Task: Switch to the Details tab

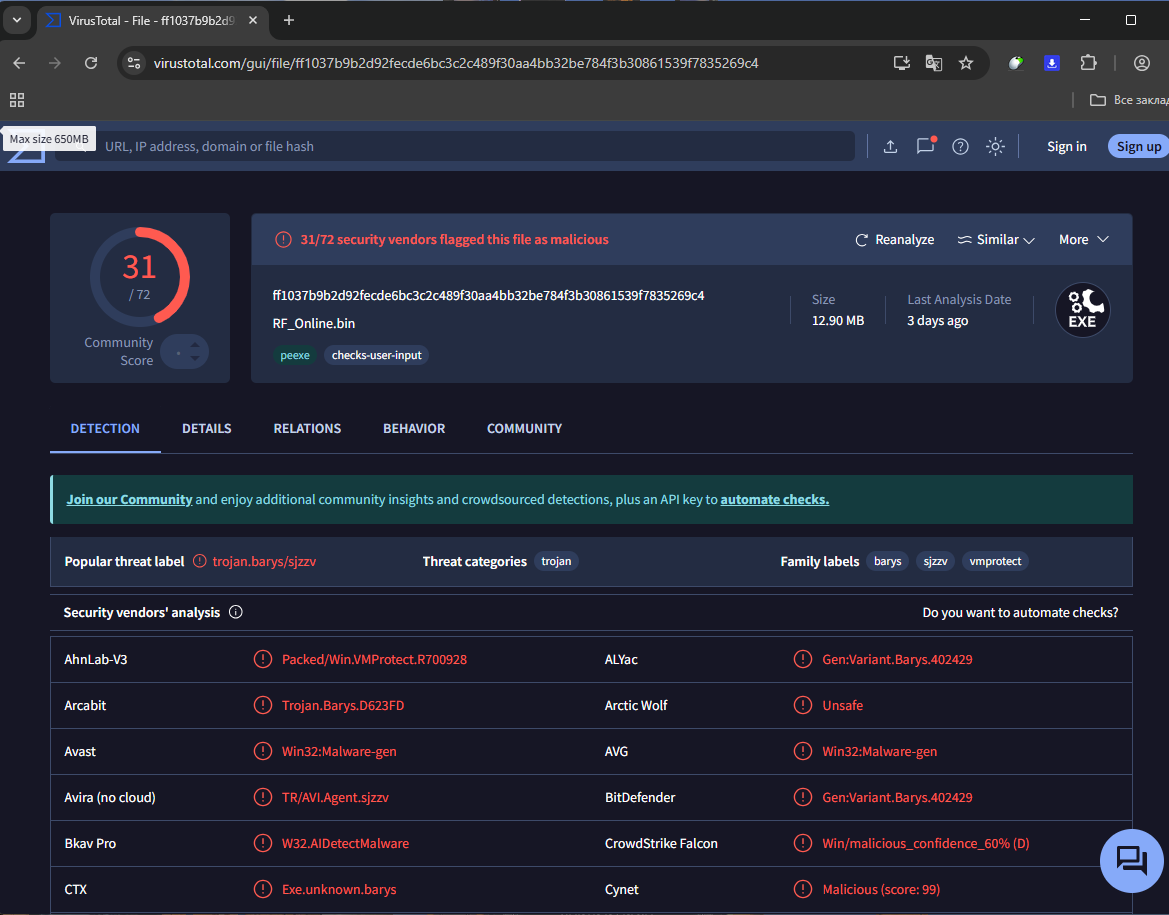Action: pyautogui.click(x=206, y=428)
